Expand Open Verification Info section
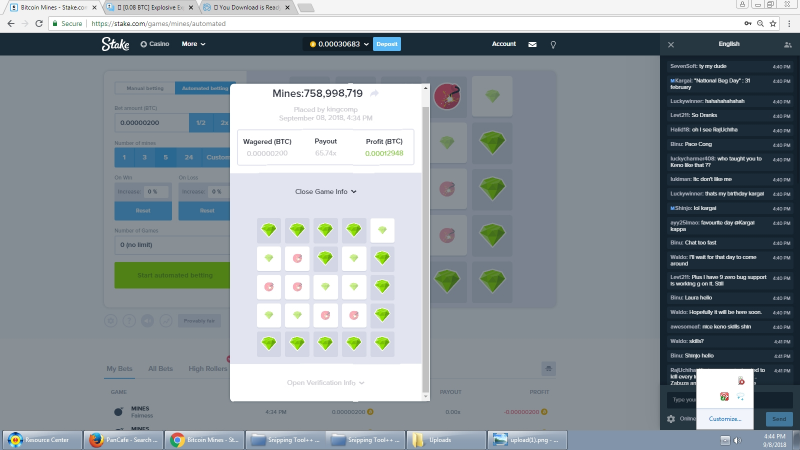 point(326,383)
